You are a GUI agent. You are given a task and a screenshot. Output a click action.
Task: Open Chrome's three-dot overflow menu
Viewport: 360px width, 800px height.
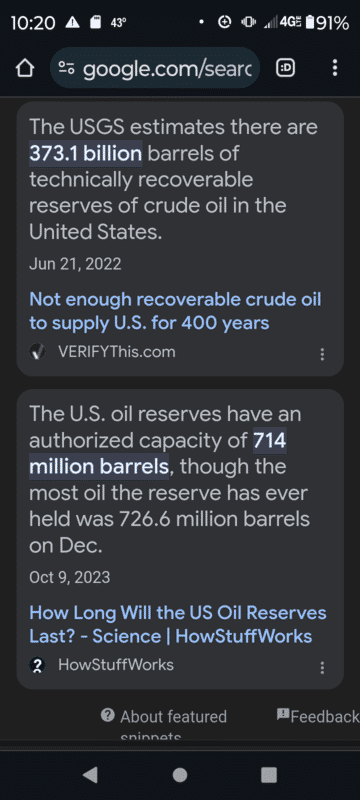pos(335,68)
